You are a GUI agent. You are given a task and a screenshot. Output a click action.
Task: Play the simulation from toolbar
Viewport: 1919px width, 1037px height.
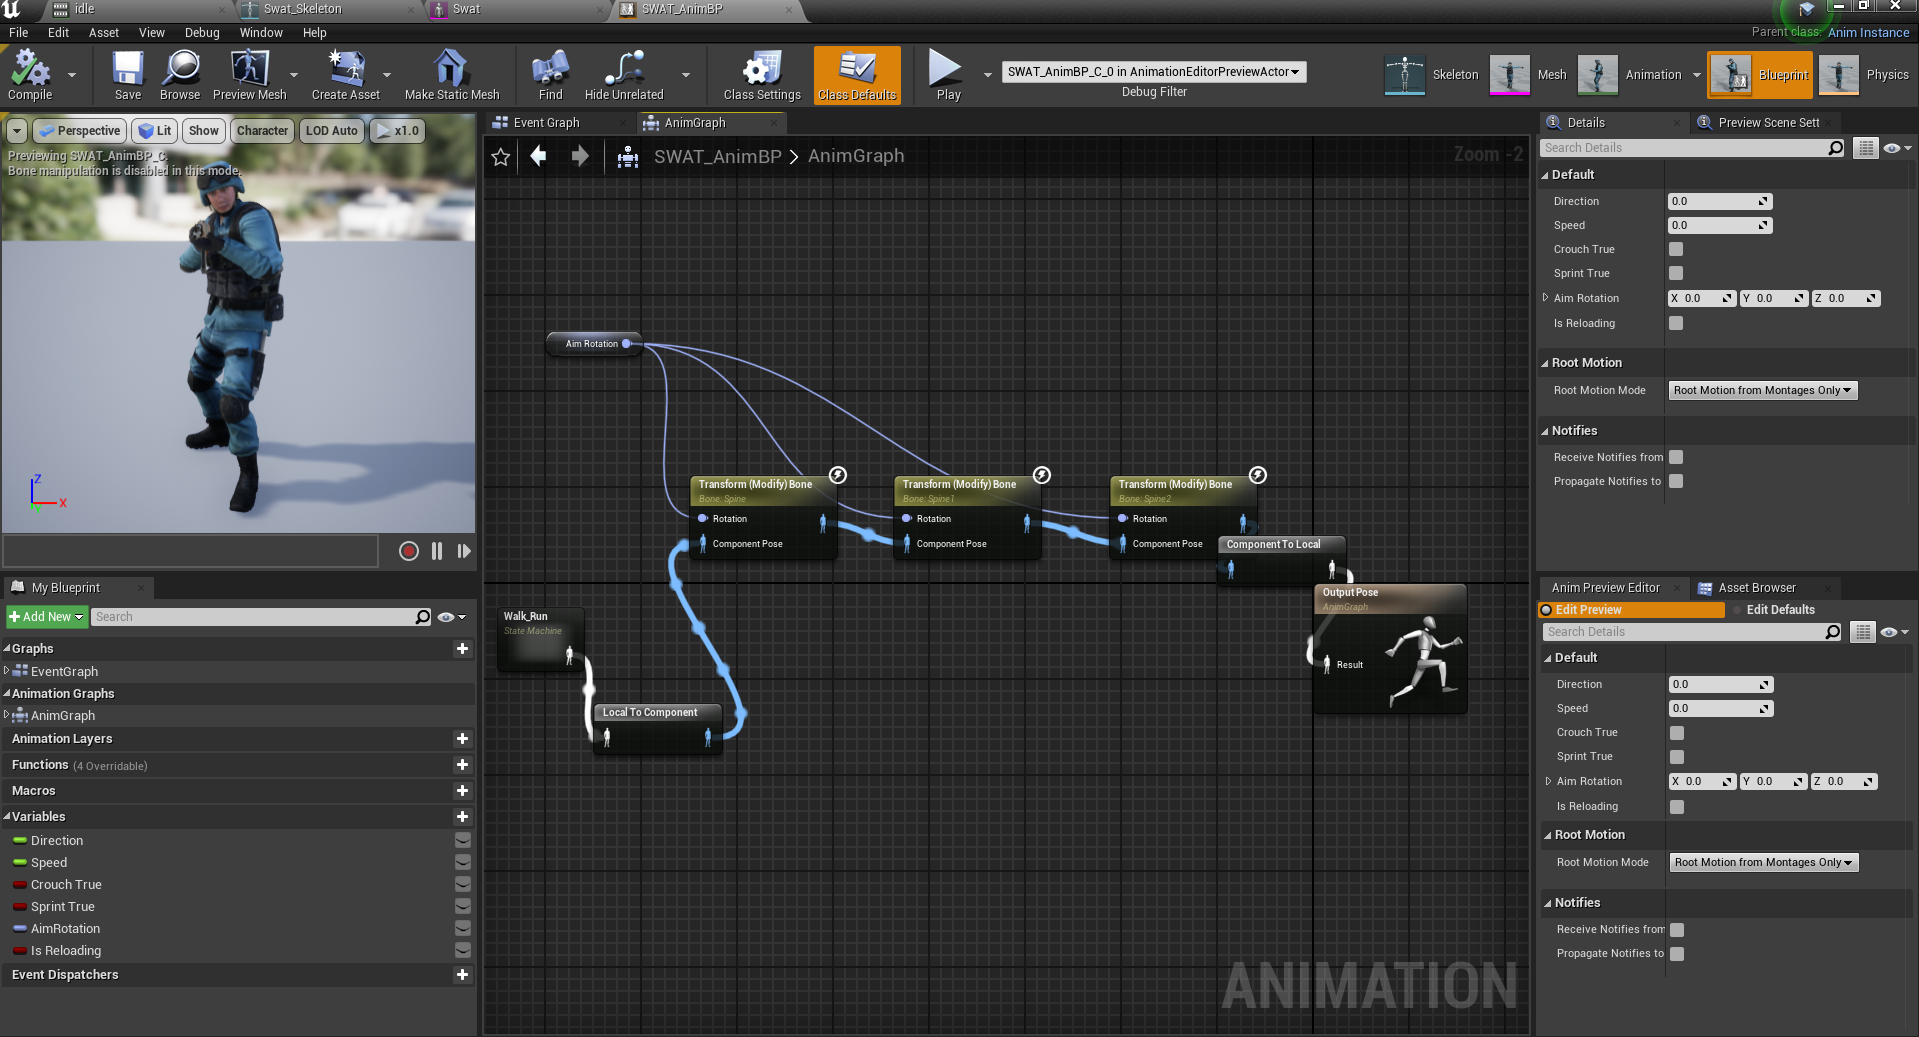click(x=948, y=75)
